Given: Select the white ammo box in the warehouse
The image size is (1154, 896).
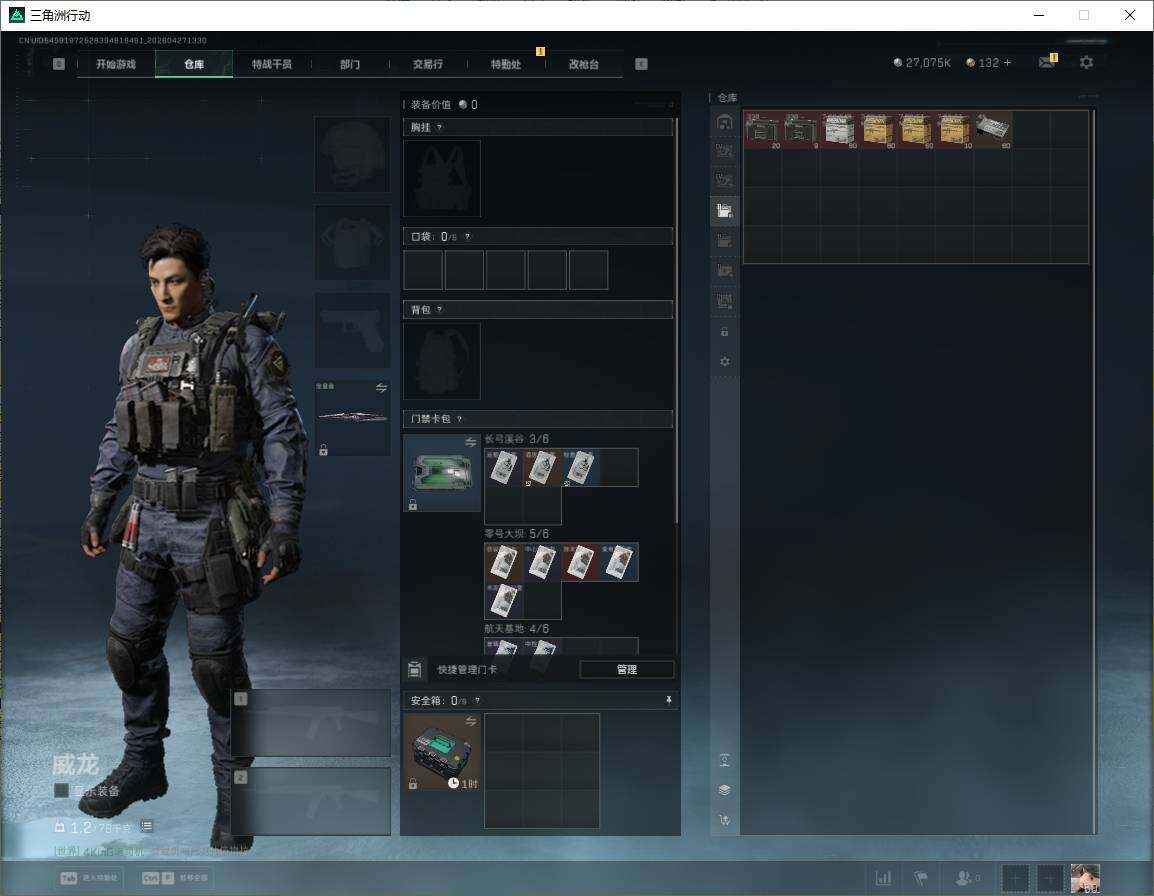Looking at the screenshot, I should click(840, 130).
